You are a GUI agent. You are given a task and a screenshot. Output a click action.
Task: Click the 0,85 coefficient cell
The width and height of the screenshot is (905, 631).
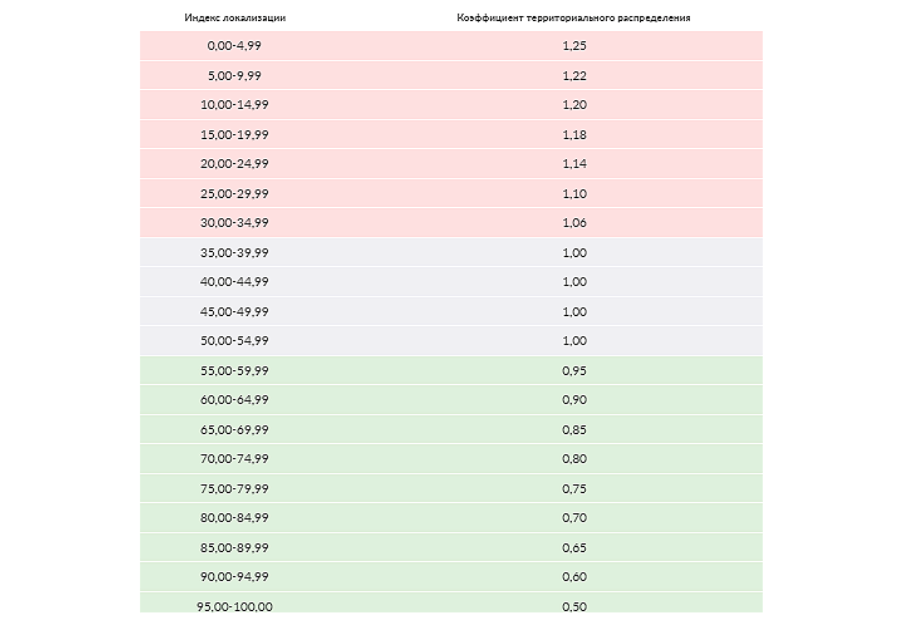[574, 430]
